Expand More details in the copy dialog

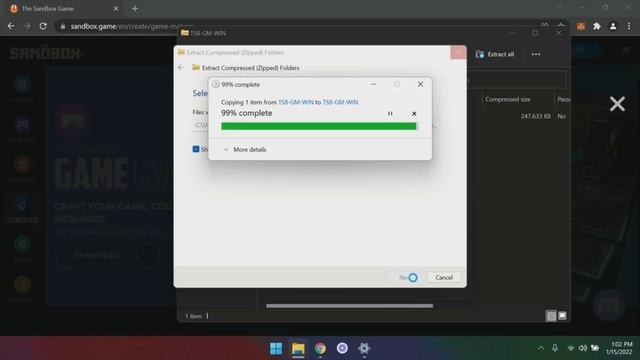click(245, 149)
